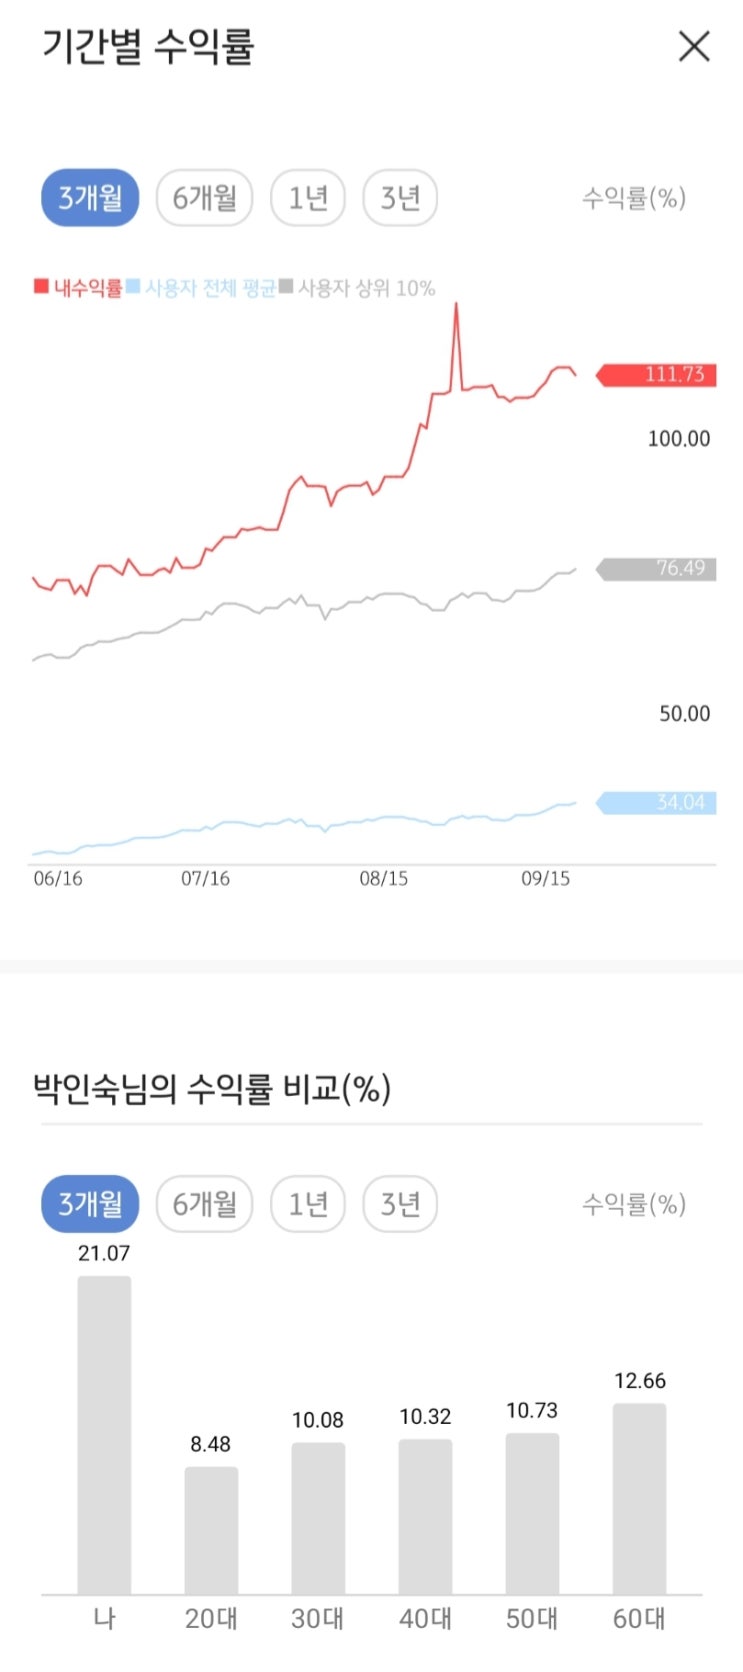Switch top chart to 6개월 period

click(x=205, y=198)
